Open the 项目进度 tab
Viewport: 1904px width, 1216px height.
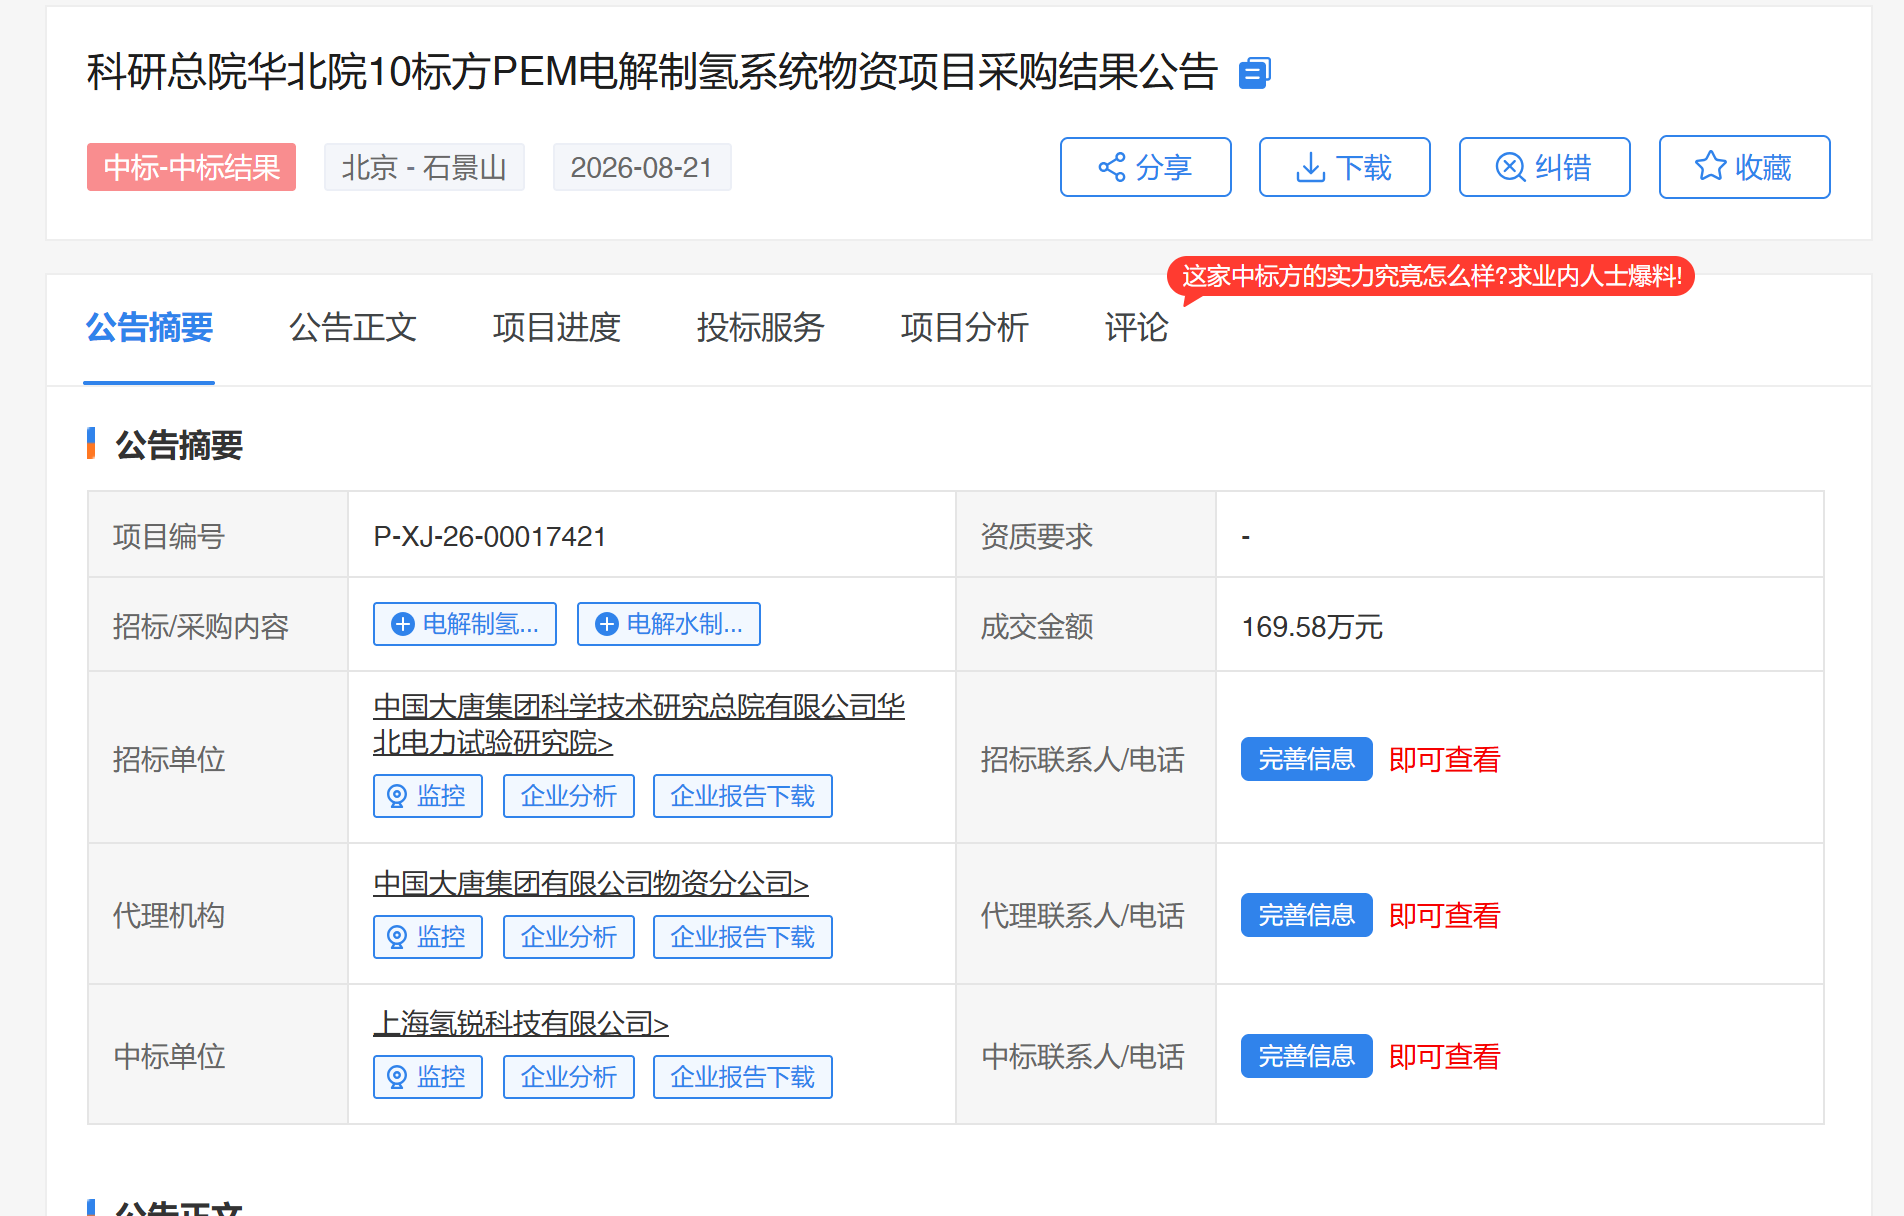tap(557, 327)
